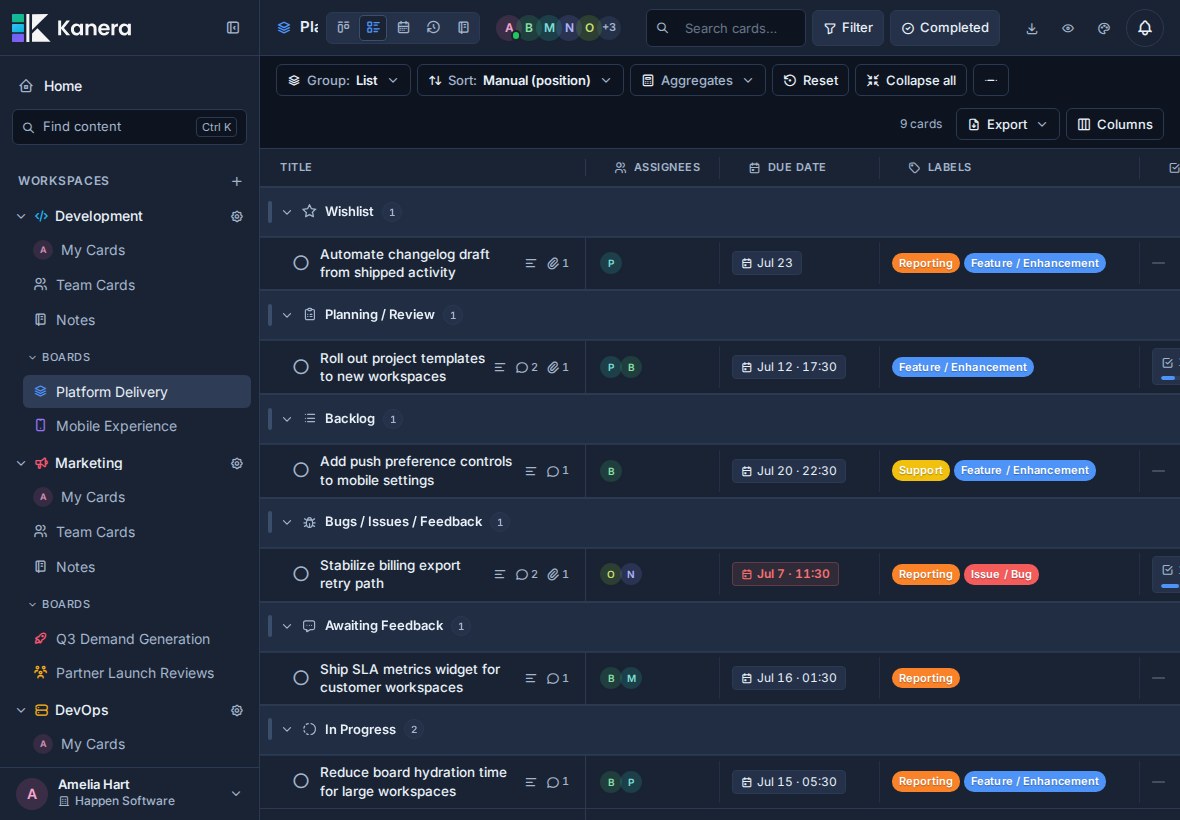Viewport: 1180px width, 820px height.
Task: Collapse the In Progress group
Action: click(x=287, y=730)
